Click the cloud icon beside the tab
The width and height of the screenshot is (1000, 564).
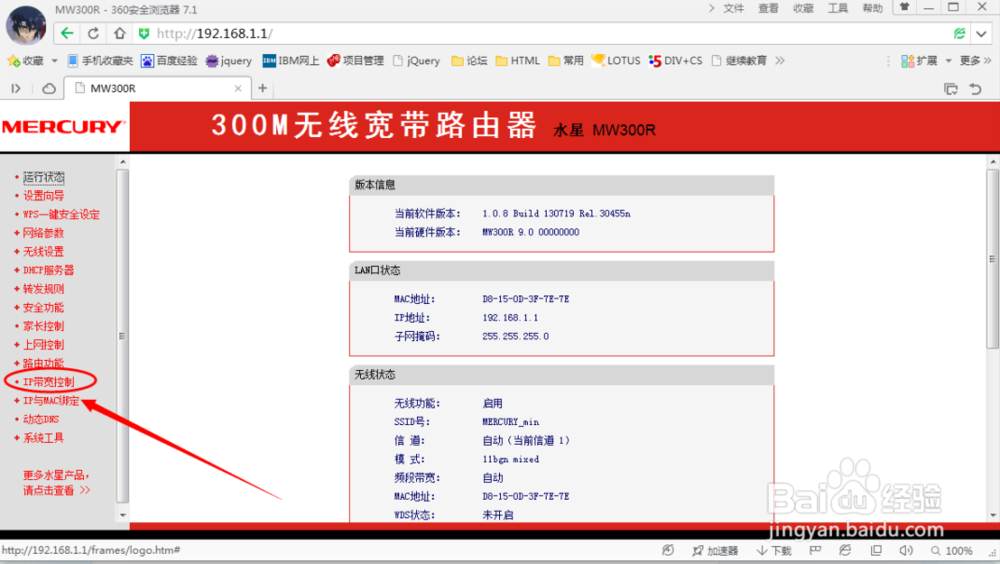pos(48,88)
